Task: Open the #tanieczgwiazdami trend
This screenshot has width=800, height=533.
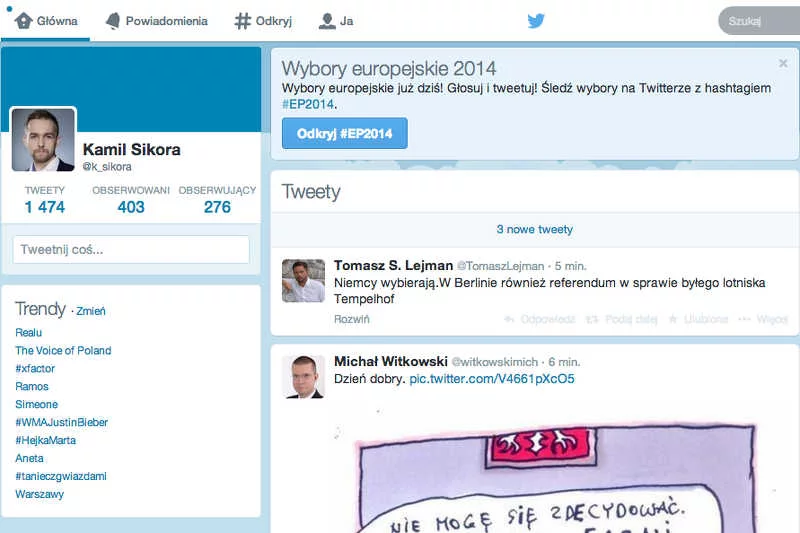Action: (x=61, y=476)
